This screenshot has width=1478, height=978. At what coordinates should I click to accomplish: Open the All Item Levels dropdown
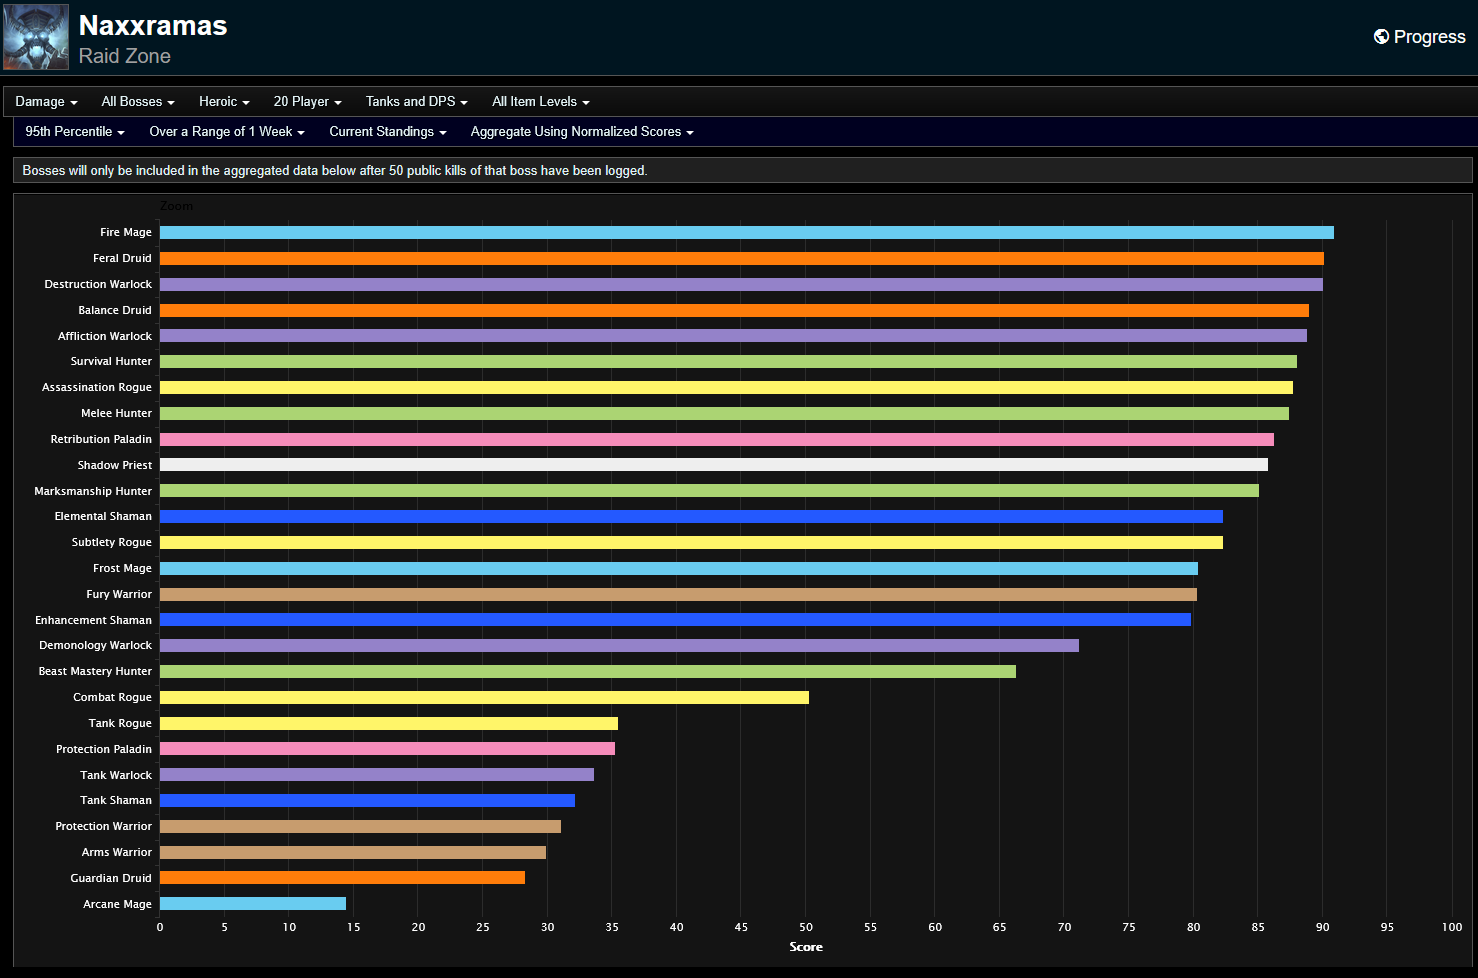(540, 101)
